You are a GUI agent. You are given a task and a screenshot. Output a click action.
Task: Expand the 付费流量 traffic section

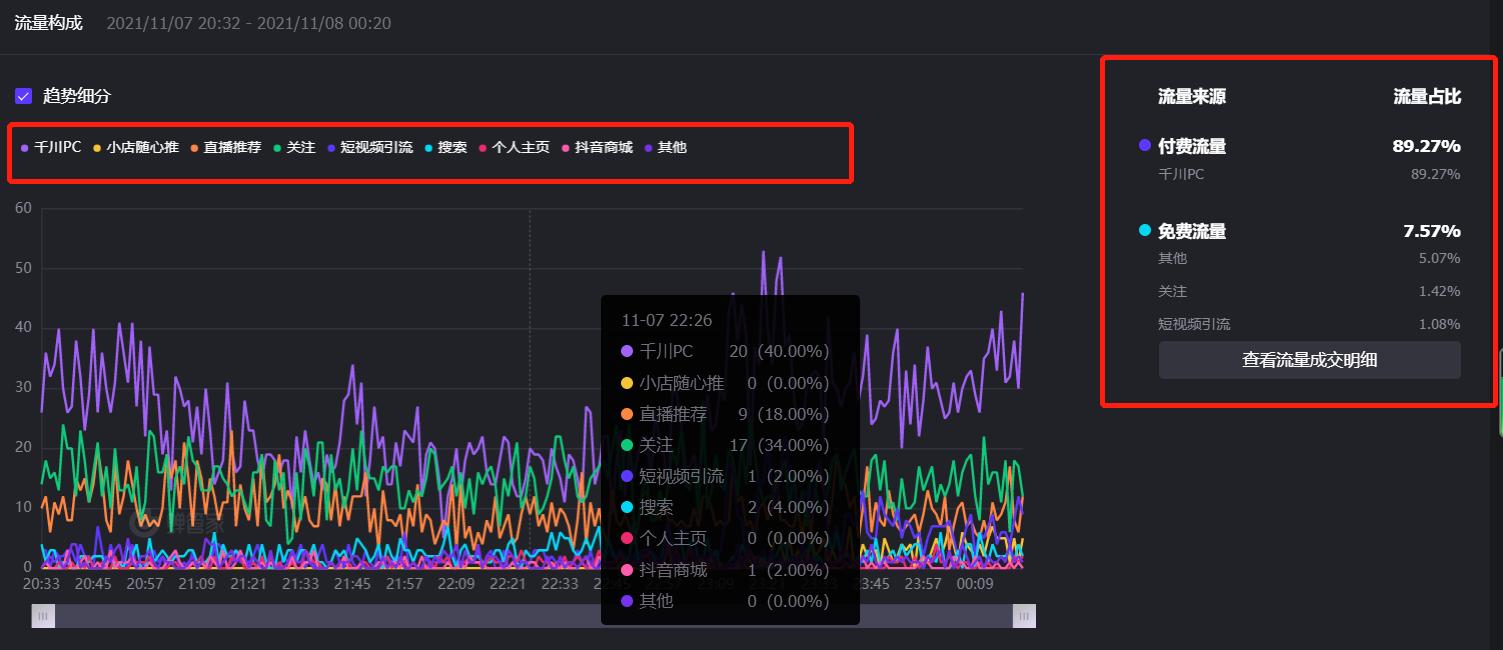pyautogui.click(x=1195, y=146)
